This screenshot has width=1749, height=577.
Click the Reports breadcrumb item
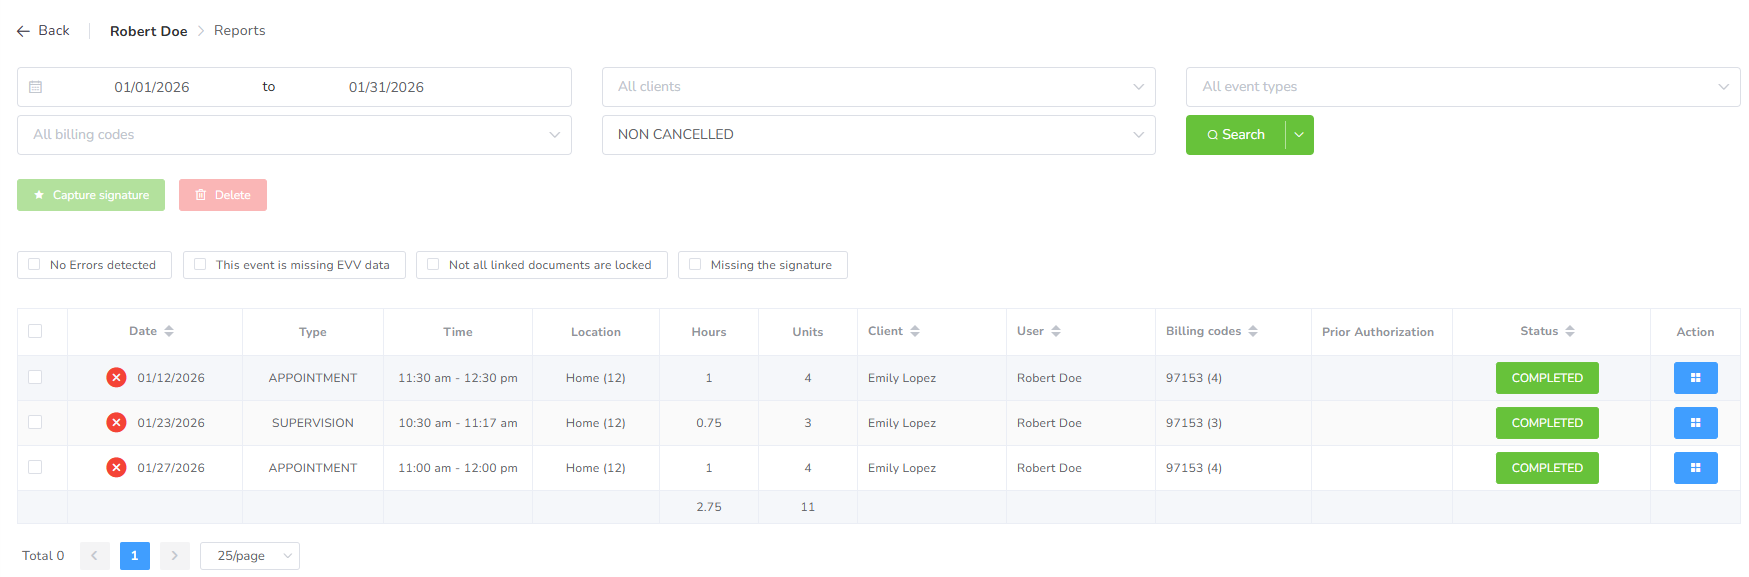(239, 31)
